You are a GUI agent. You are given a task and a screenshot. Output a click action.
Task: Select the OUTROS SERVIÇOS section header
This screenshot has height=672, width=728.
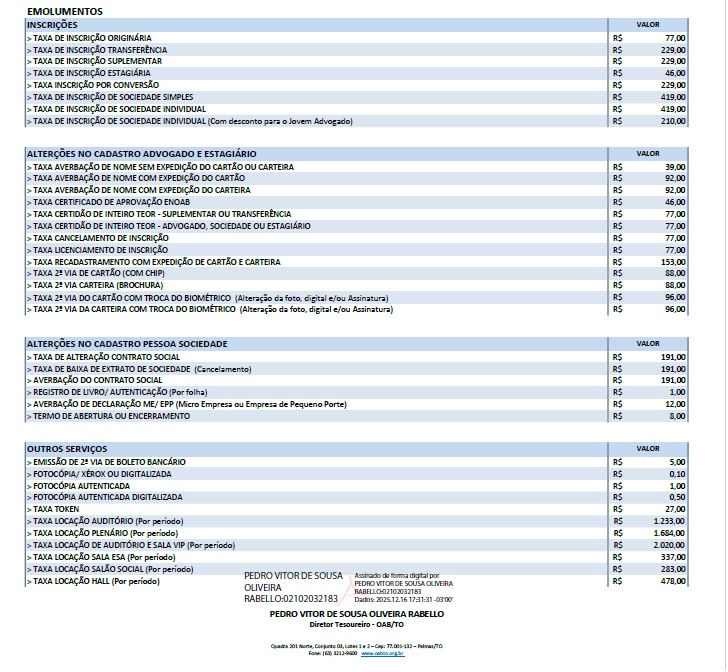(x=66, y=449)
